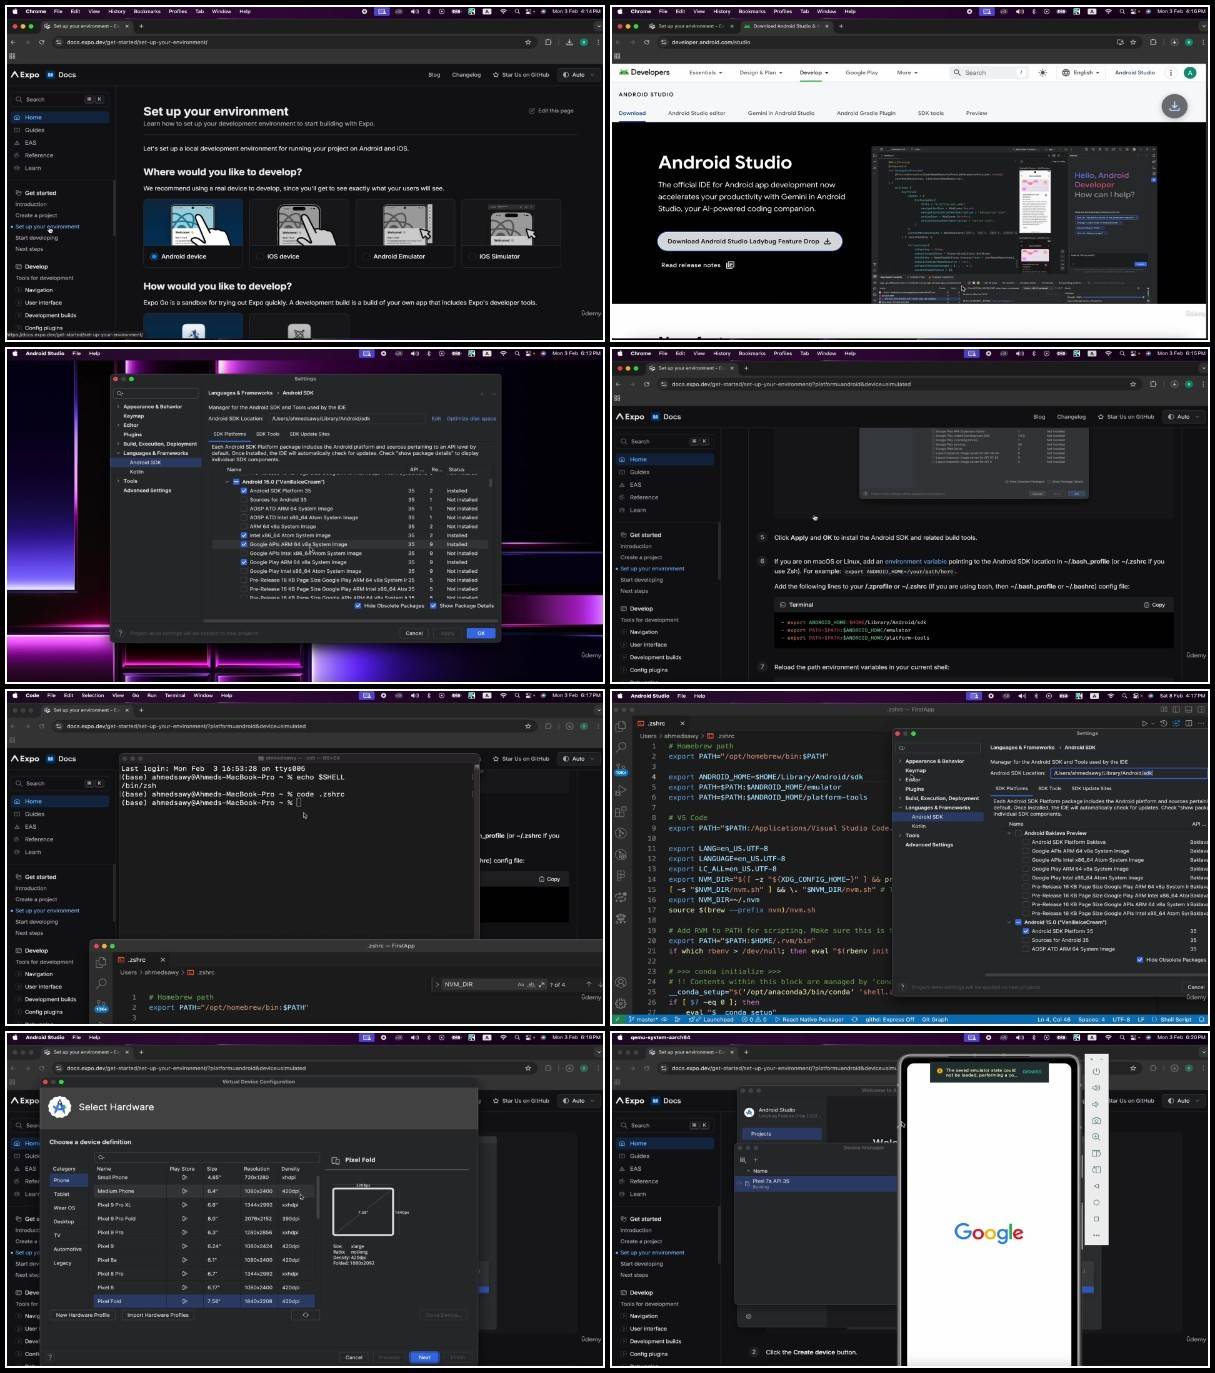Toggle the theme sun icon on Android developers site
The image size is (1215, 1373).
[1043, 72]
